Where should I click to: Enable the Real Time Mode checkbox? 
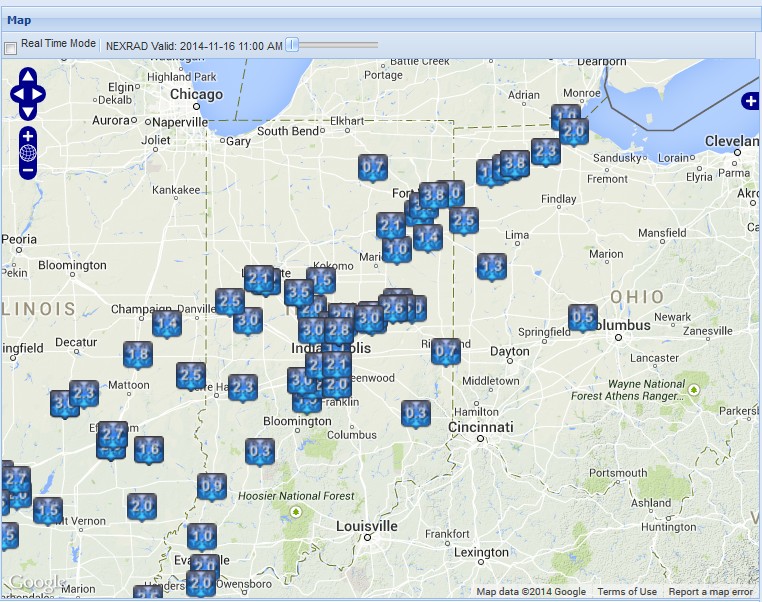pos(10,47)
